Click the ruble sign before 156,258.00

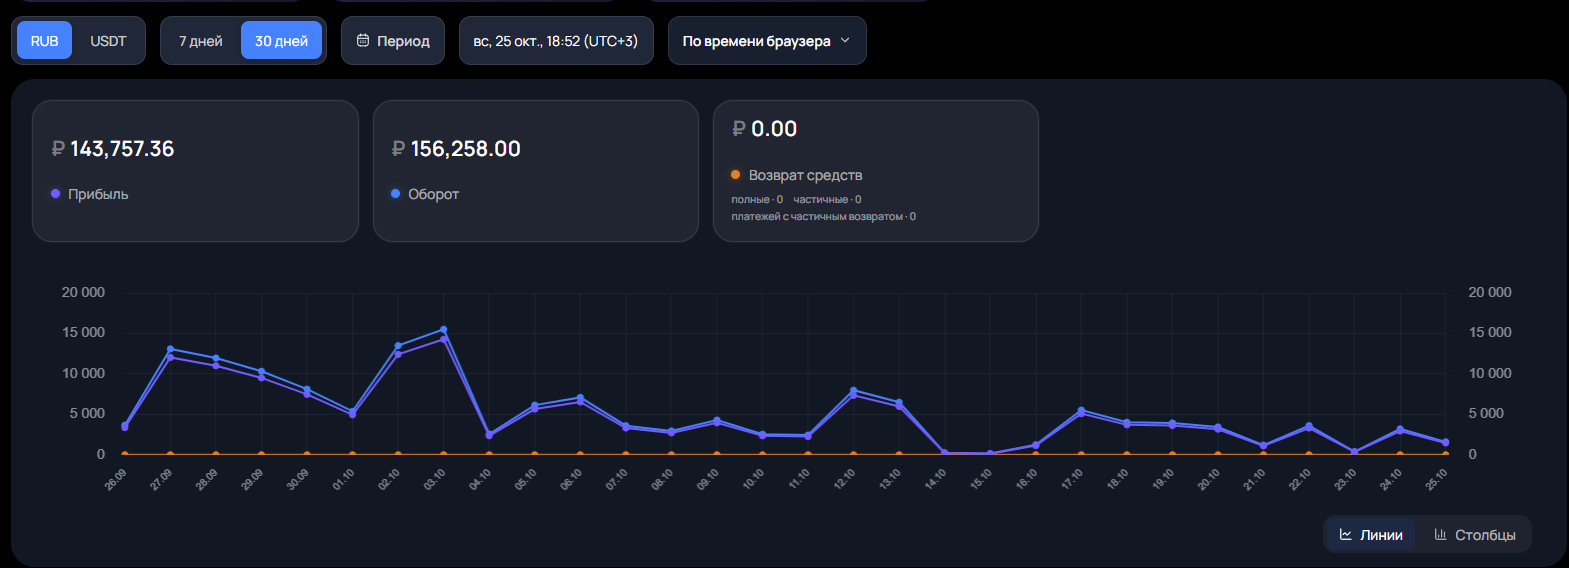pos(398,149)
